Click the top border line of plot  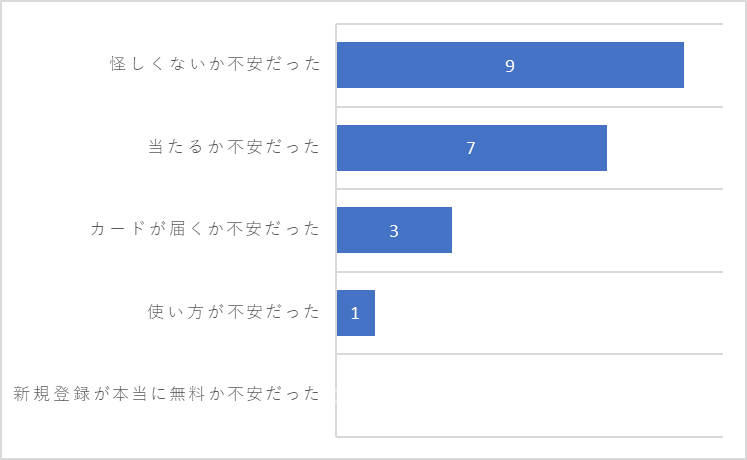(530, 24)
